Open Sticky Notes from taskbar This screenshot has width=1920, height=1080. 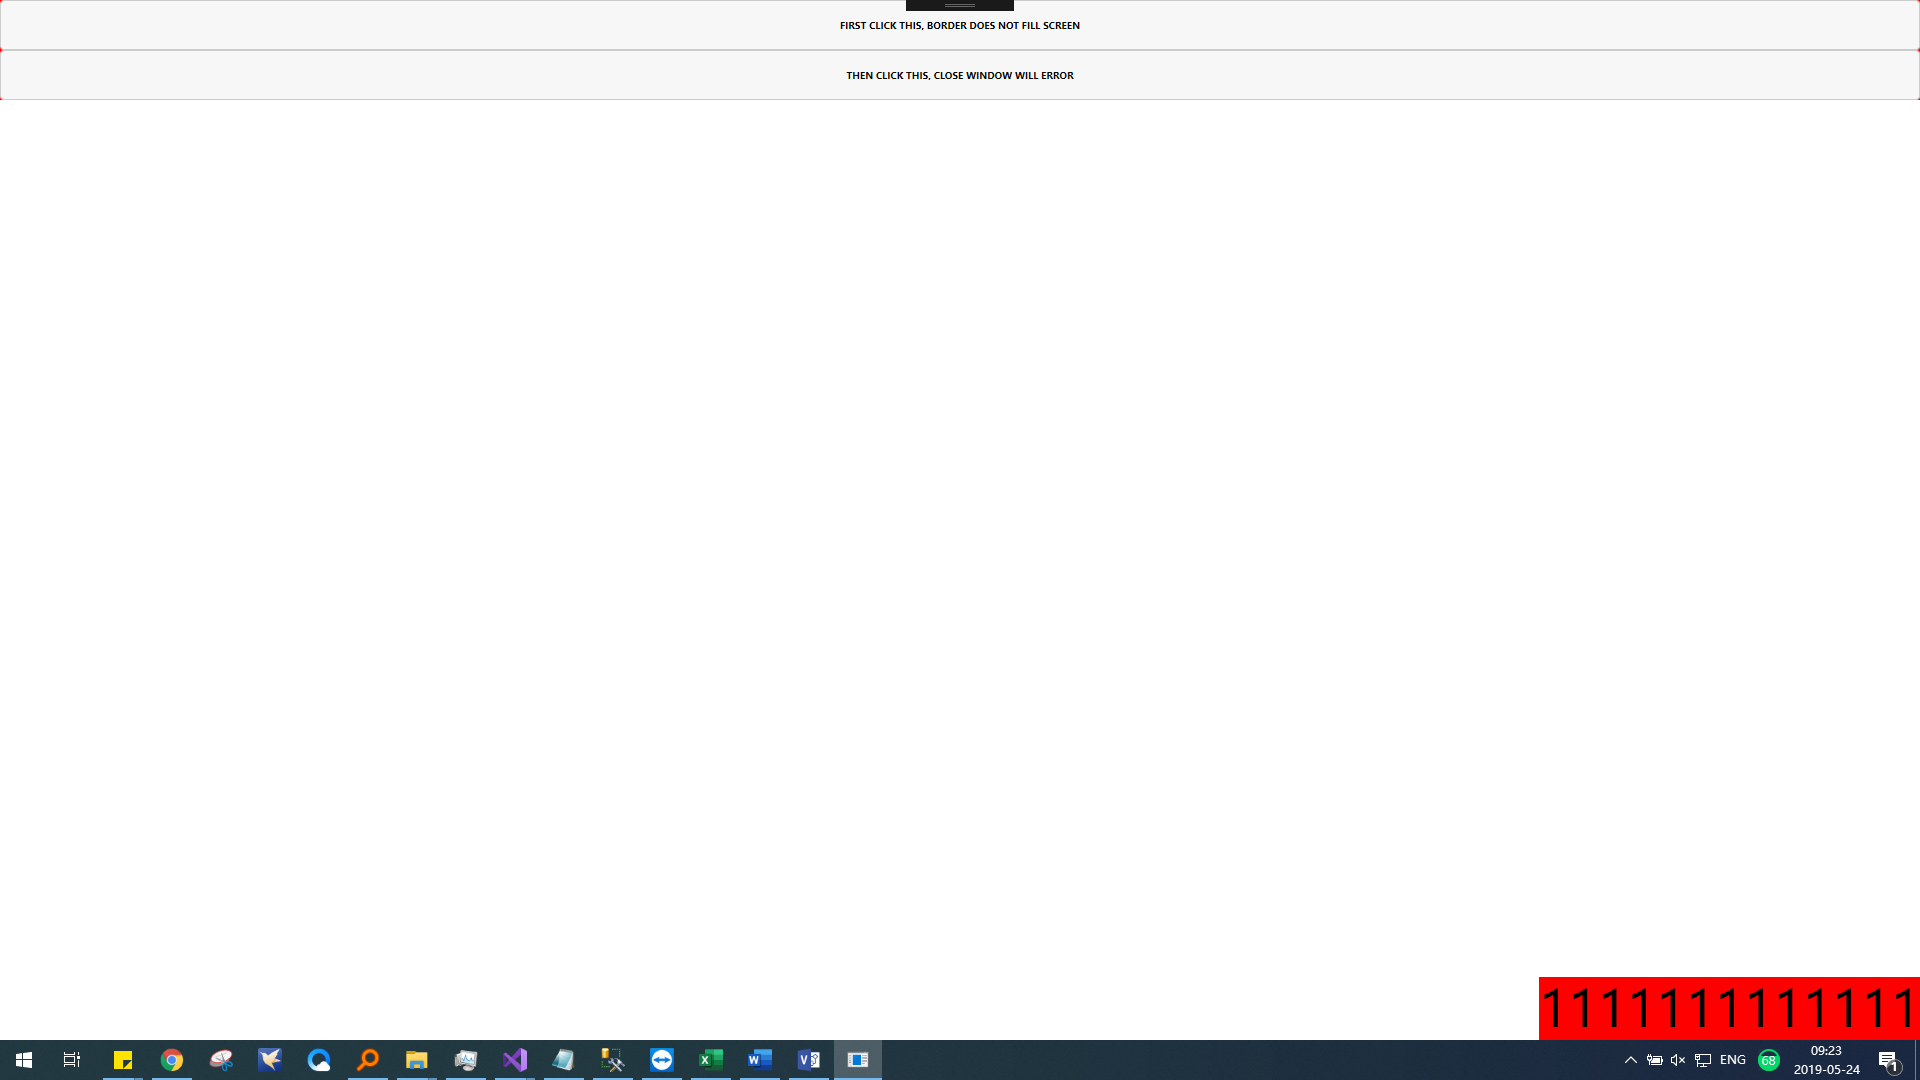click(123, 1060)
